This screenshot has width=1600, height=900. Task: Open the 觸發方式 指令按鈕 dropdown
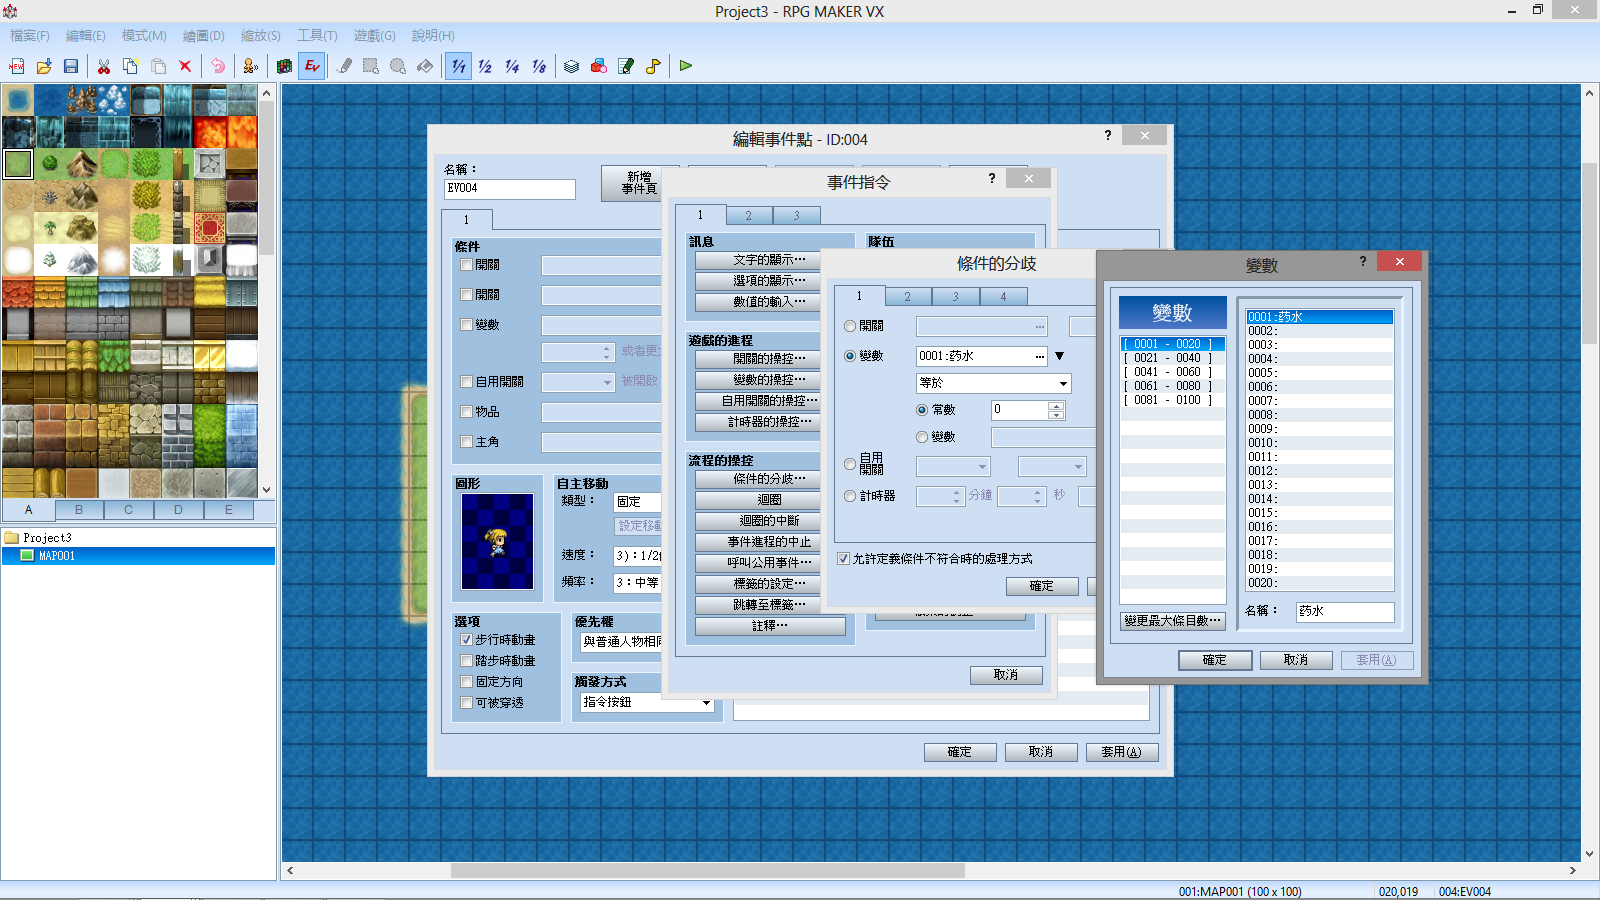[648, 703]
